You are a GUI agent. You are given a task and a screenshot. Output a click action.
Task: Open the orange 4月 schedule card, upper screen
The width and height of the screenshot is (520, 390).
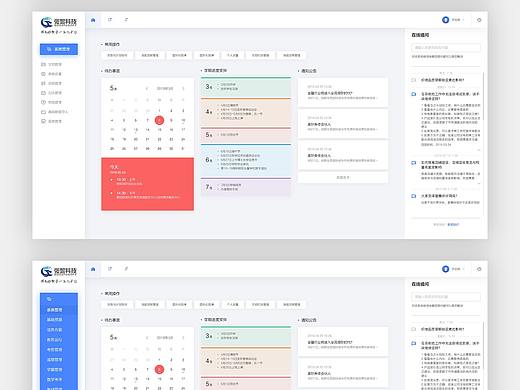(x=246, y=112)
